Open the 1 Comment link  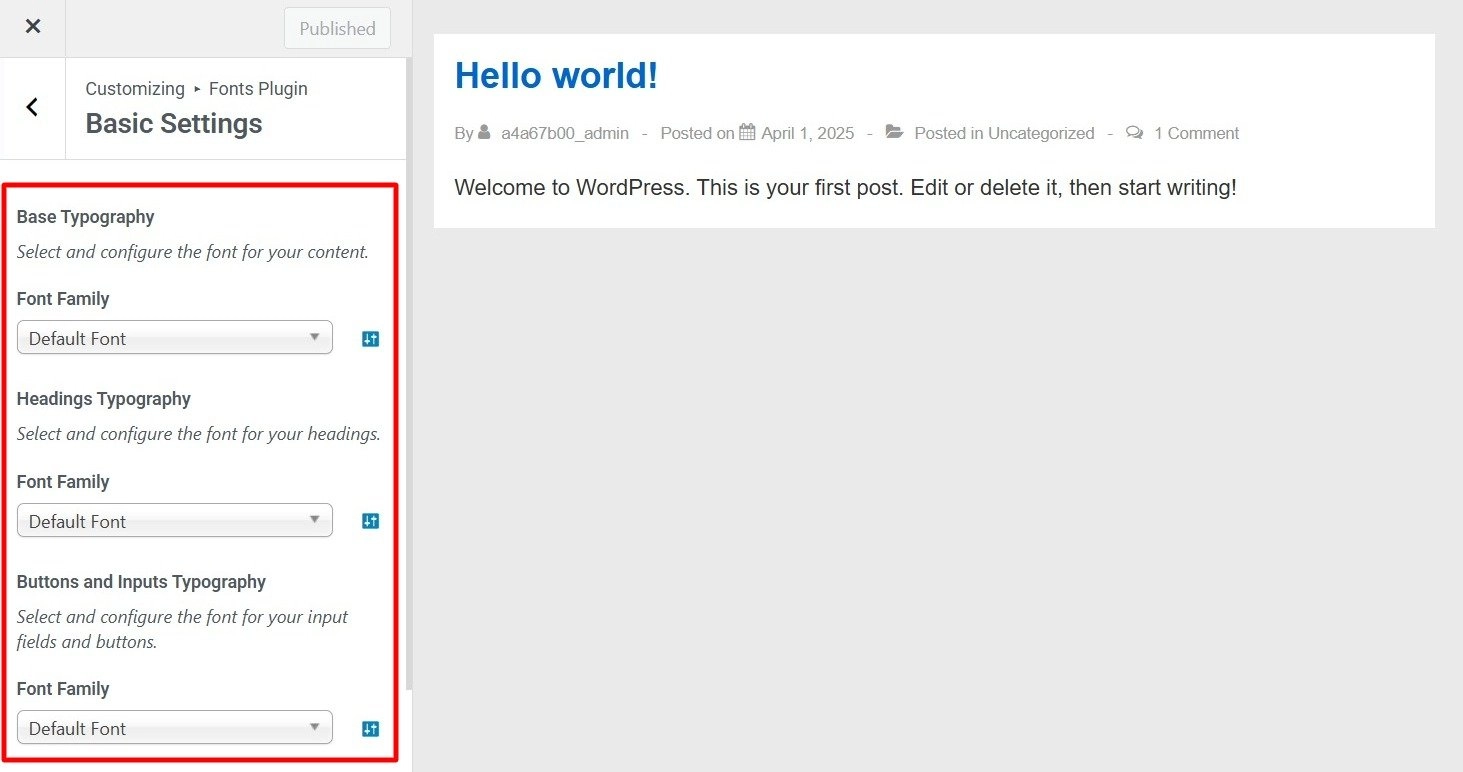pyautogui.click(x=1196, y=133)
